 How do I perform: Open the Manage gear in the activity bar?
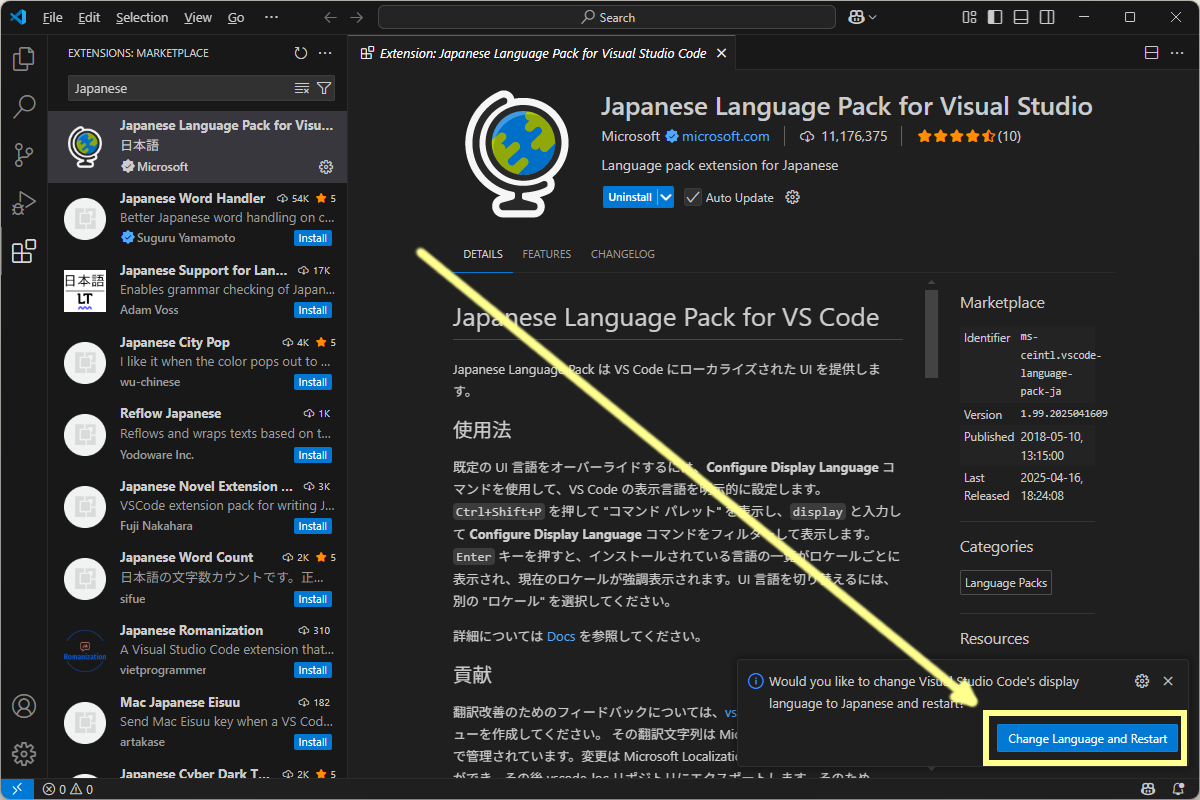(23, 753)
